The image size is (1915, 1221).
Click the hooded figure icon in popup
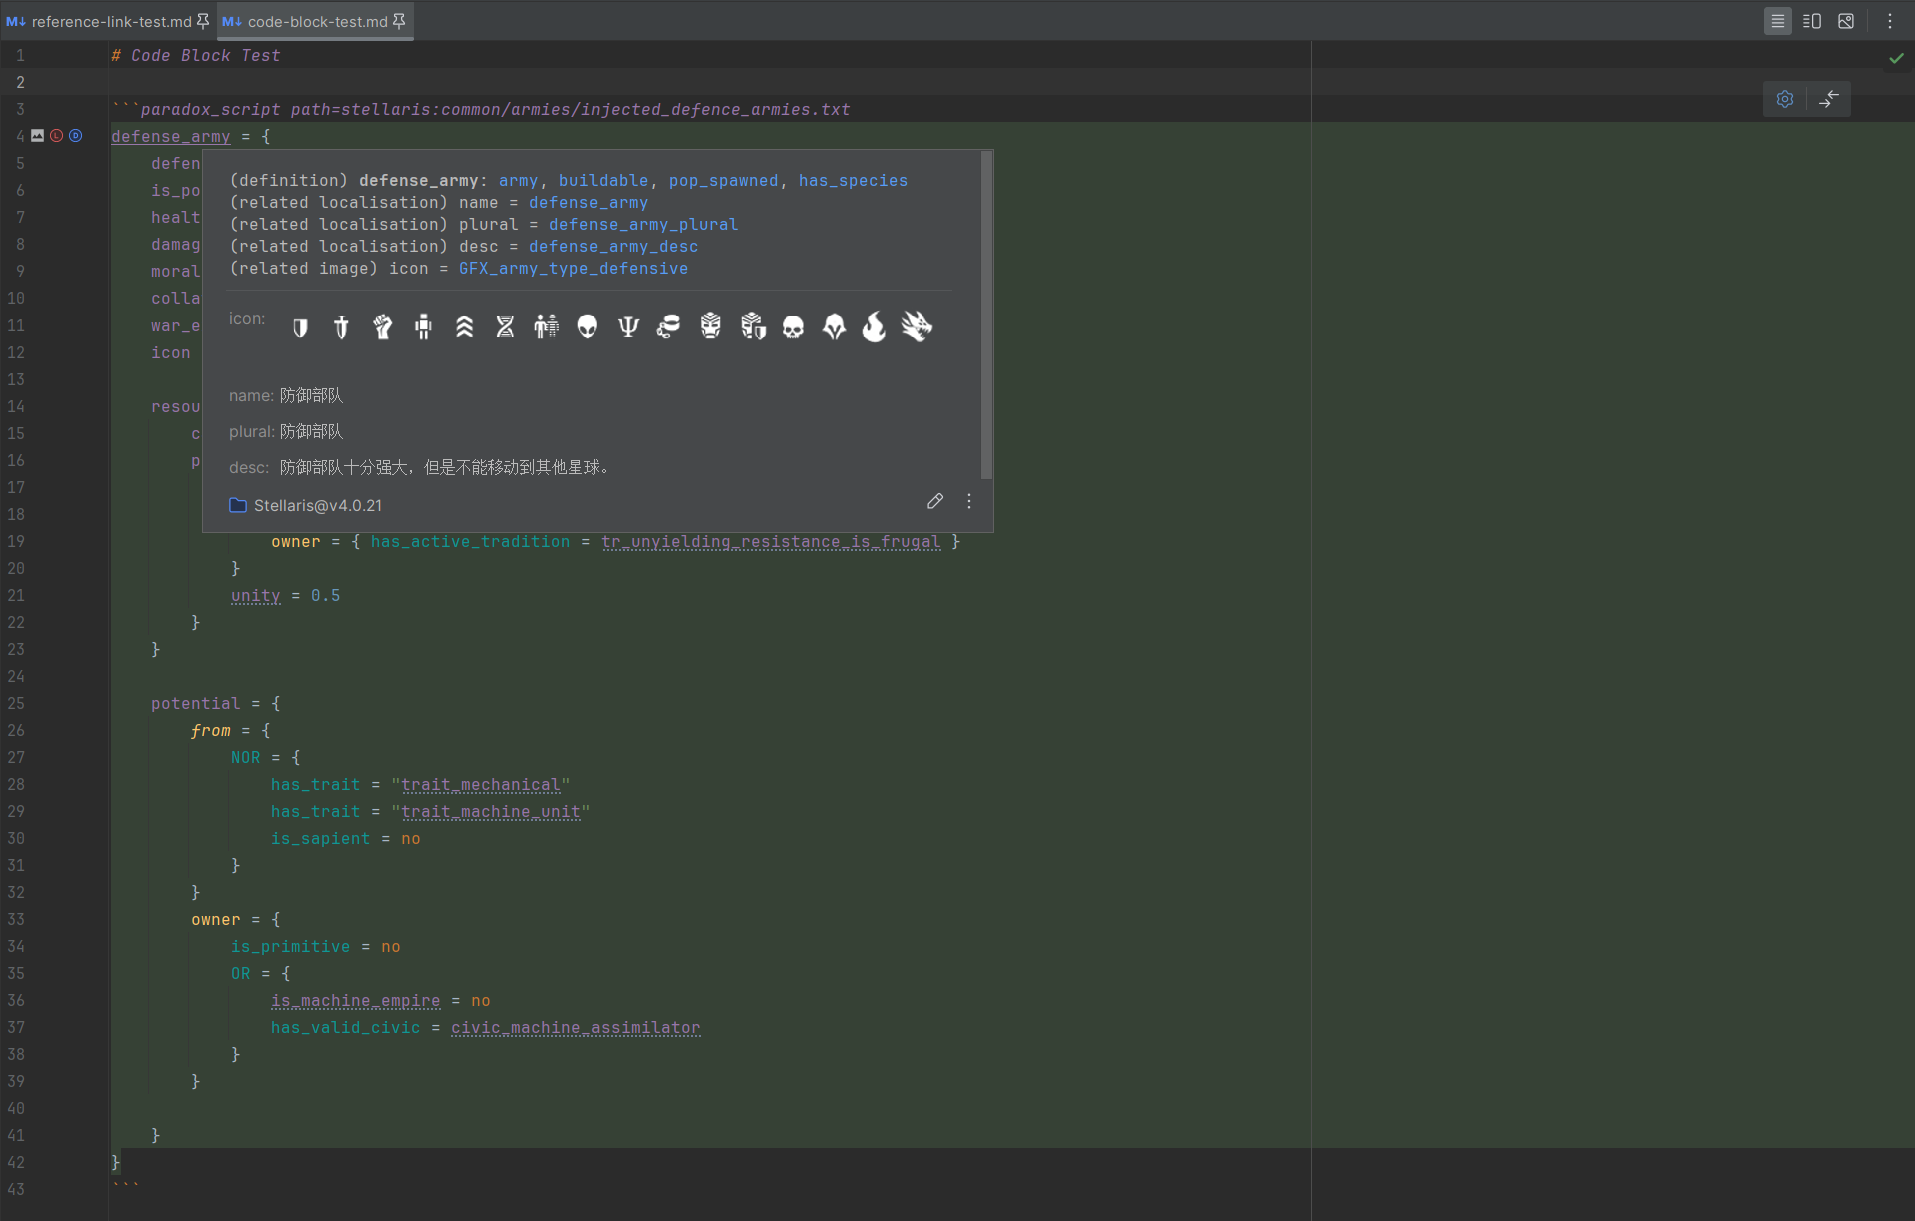[x=834, y=327]
